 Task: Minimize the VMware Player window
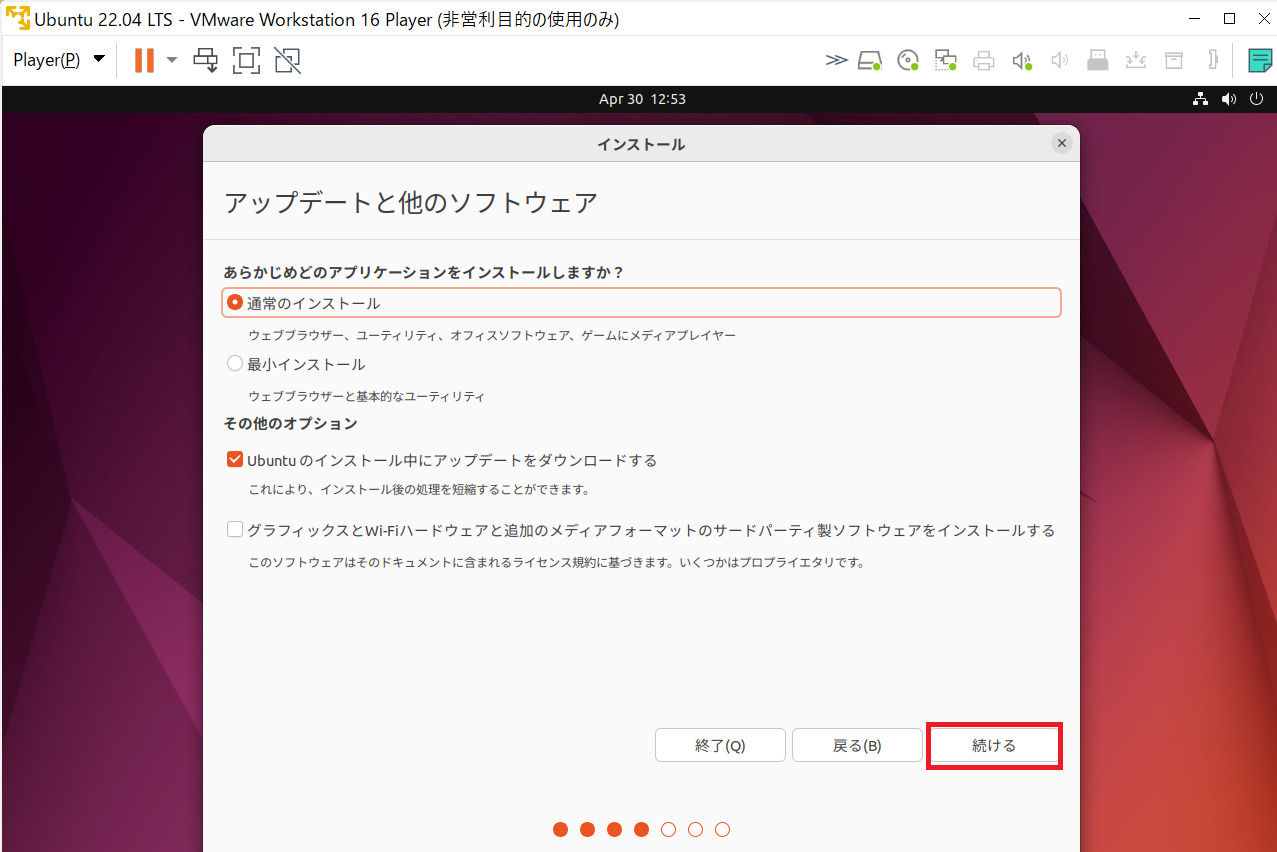pyautogui.click(x=1194, y=18)
